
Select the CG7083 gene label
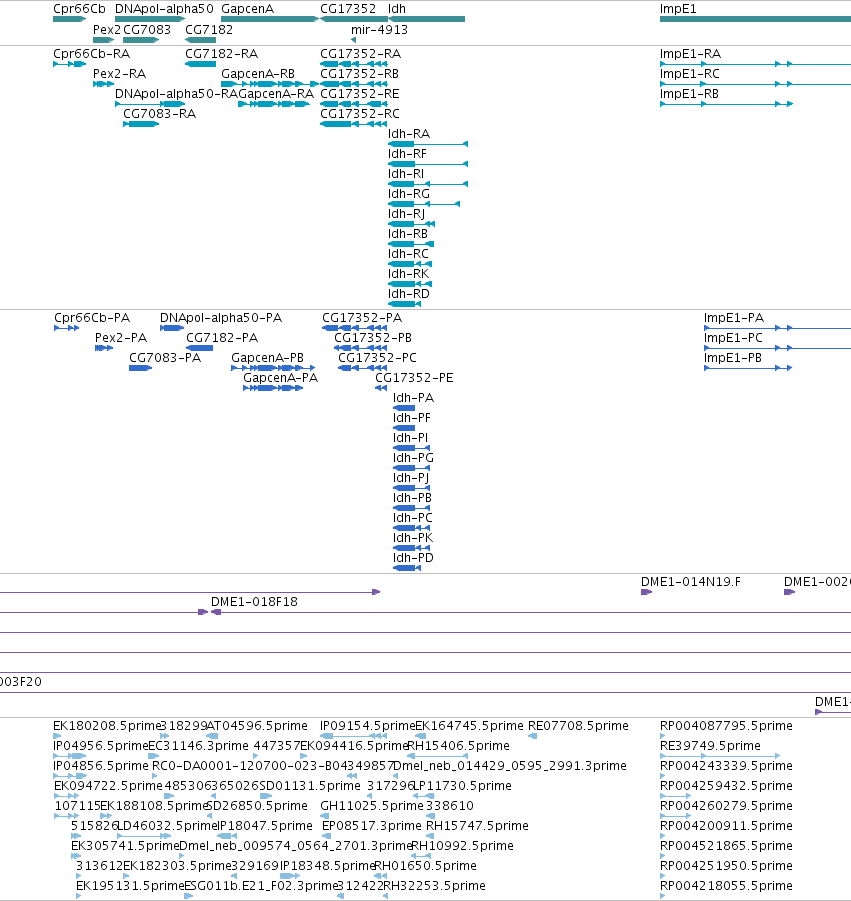[147, 30]
